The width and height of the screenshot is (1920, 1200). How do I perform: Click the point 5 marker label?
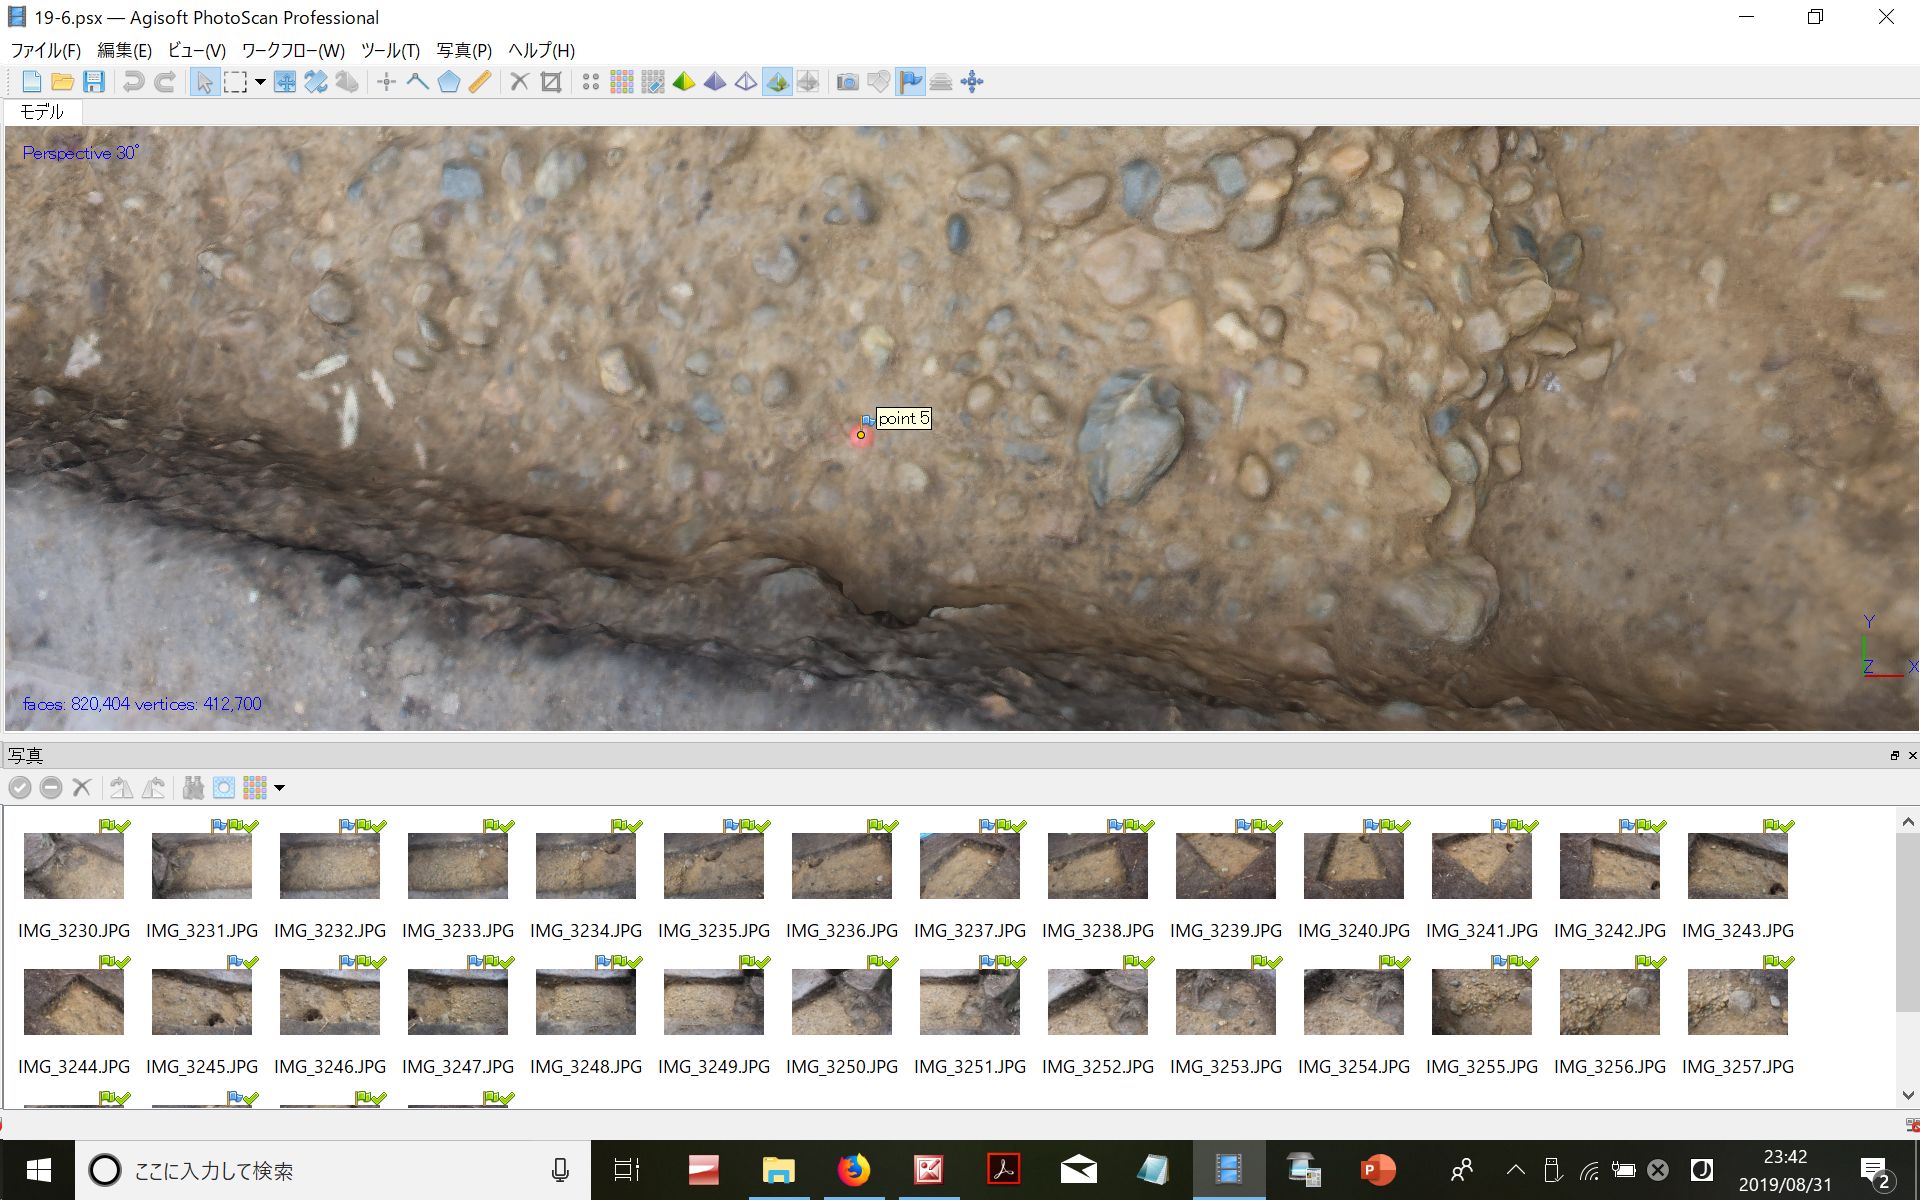coord(904,418)
